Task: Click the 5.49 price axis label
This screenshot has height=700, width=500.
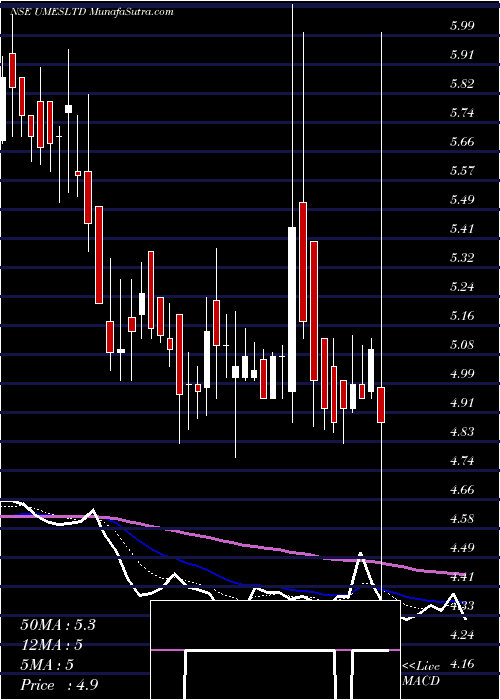Action: (462, 200)
